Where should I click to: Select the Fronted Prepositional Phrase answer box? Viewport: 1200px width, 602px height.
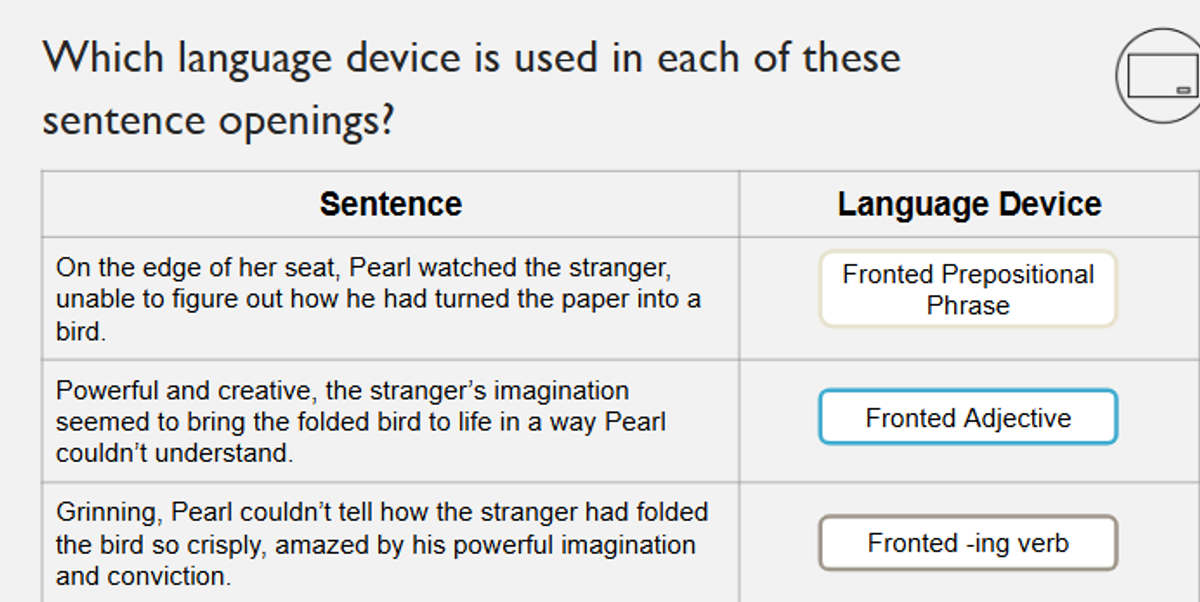[x=968, y=289]
